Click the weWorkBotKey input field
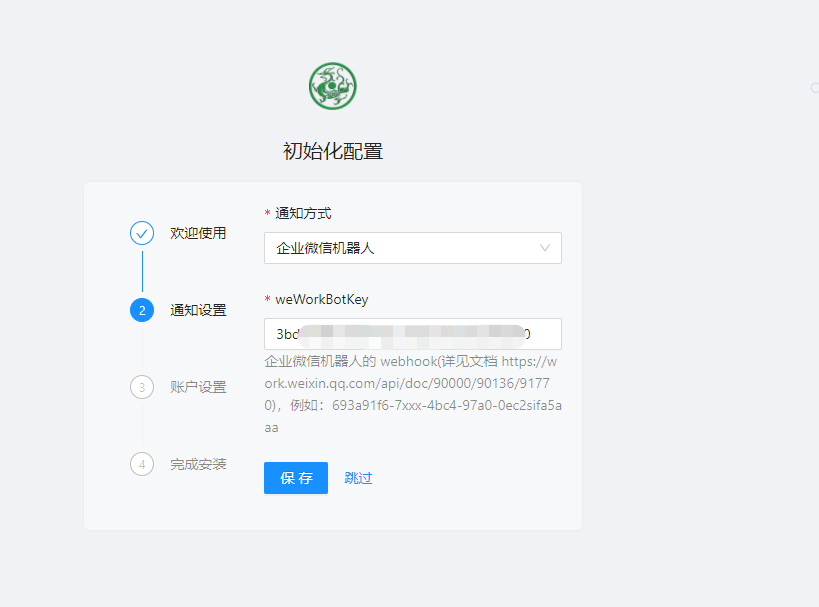The width and height of the screenshot is (819, 607). click(x=413, y=334)
